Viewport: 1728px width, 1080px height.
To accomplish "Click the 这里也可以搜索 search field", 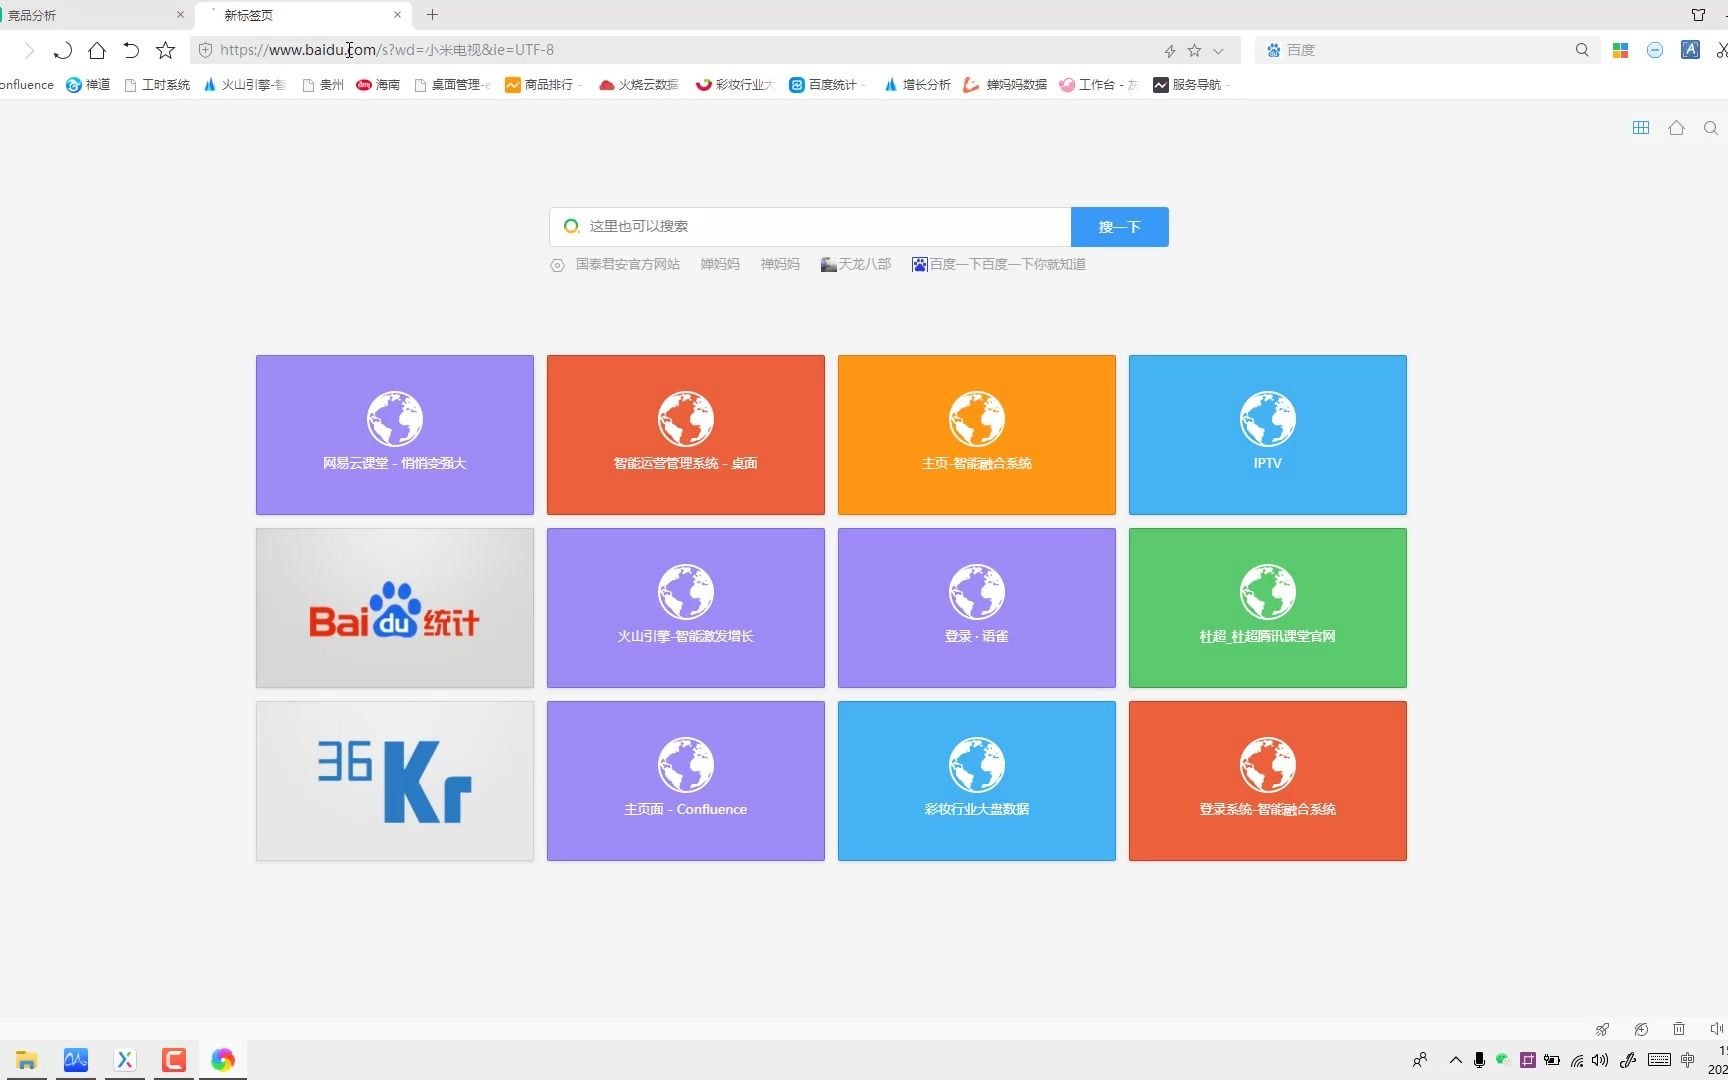I will [810, 227].
